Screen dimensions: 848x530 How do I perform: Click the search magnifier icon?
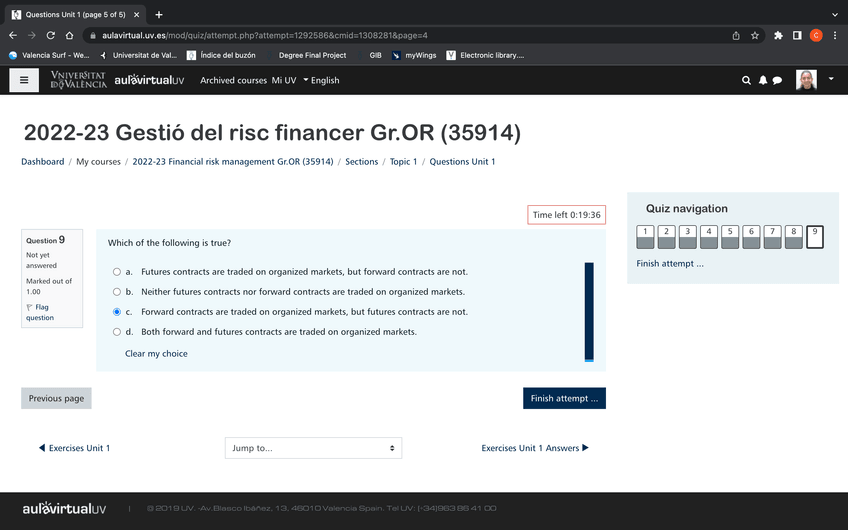pyautogui.click(x=746, y=80)
